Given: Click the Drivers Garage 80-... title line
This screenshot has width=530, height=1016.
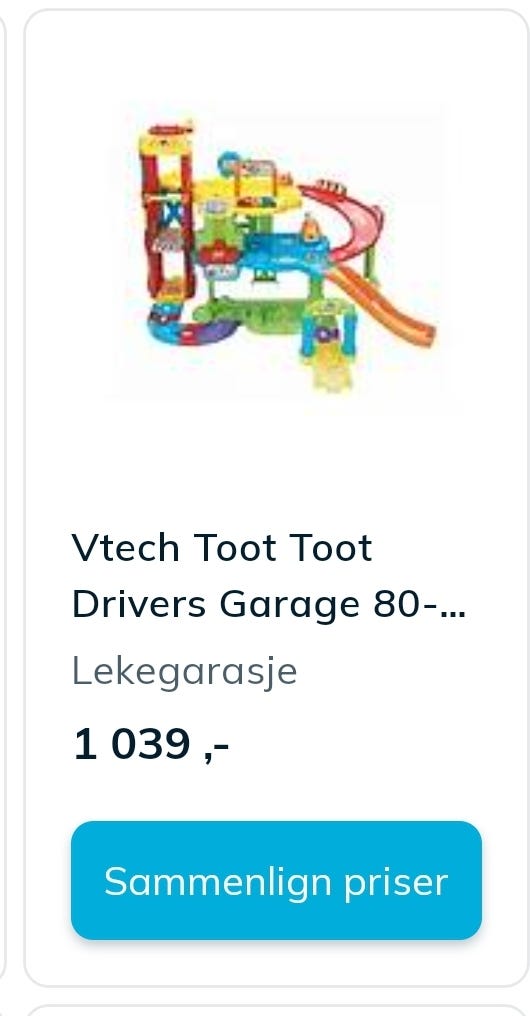Looking at the screenshot, I should coord(268,604).
